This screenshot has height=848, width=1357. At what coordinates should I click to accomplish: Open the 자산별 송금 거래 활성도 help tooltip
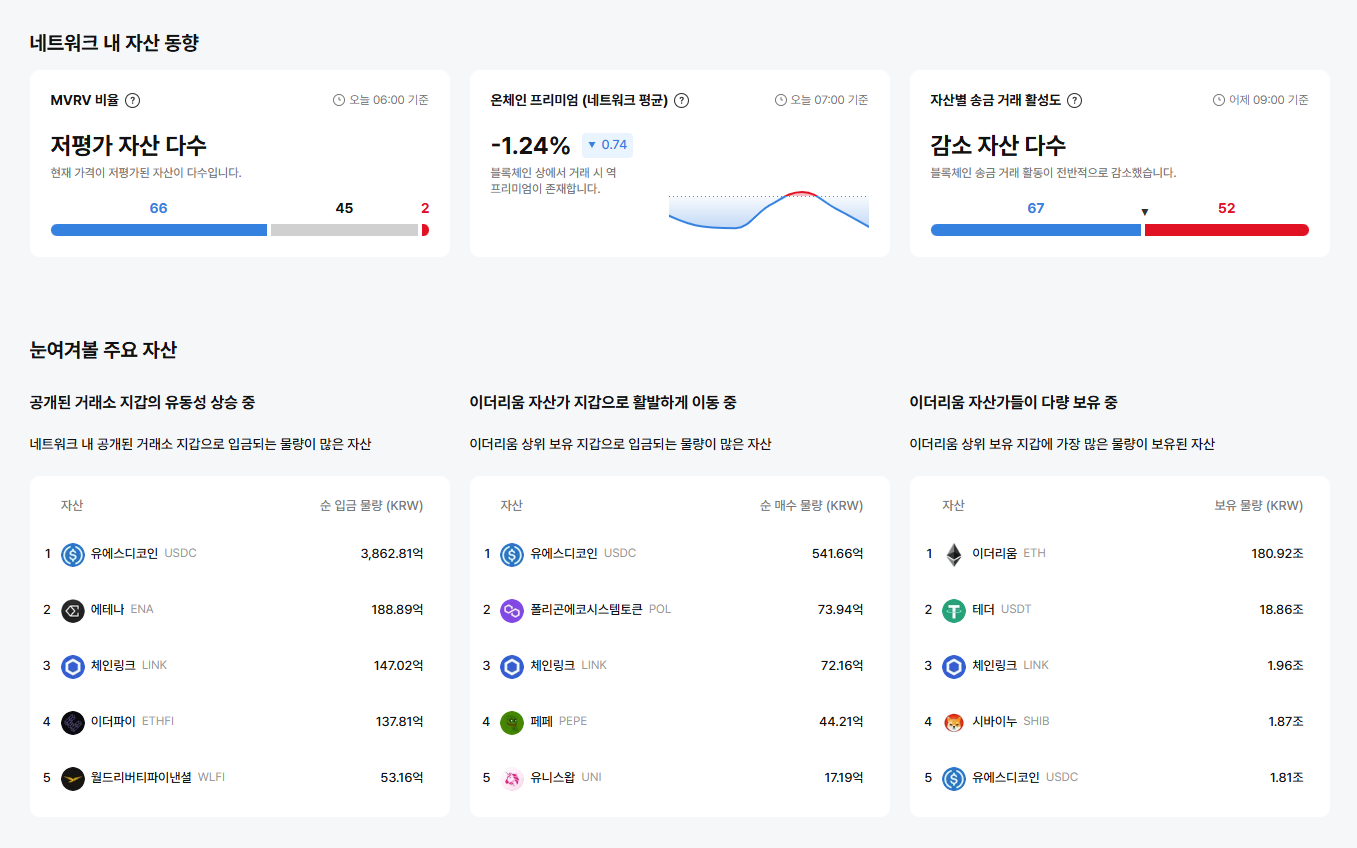[1075, 100]
